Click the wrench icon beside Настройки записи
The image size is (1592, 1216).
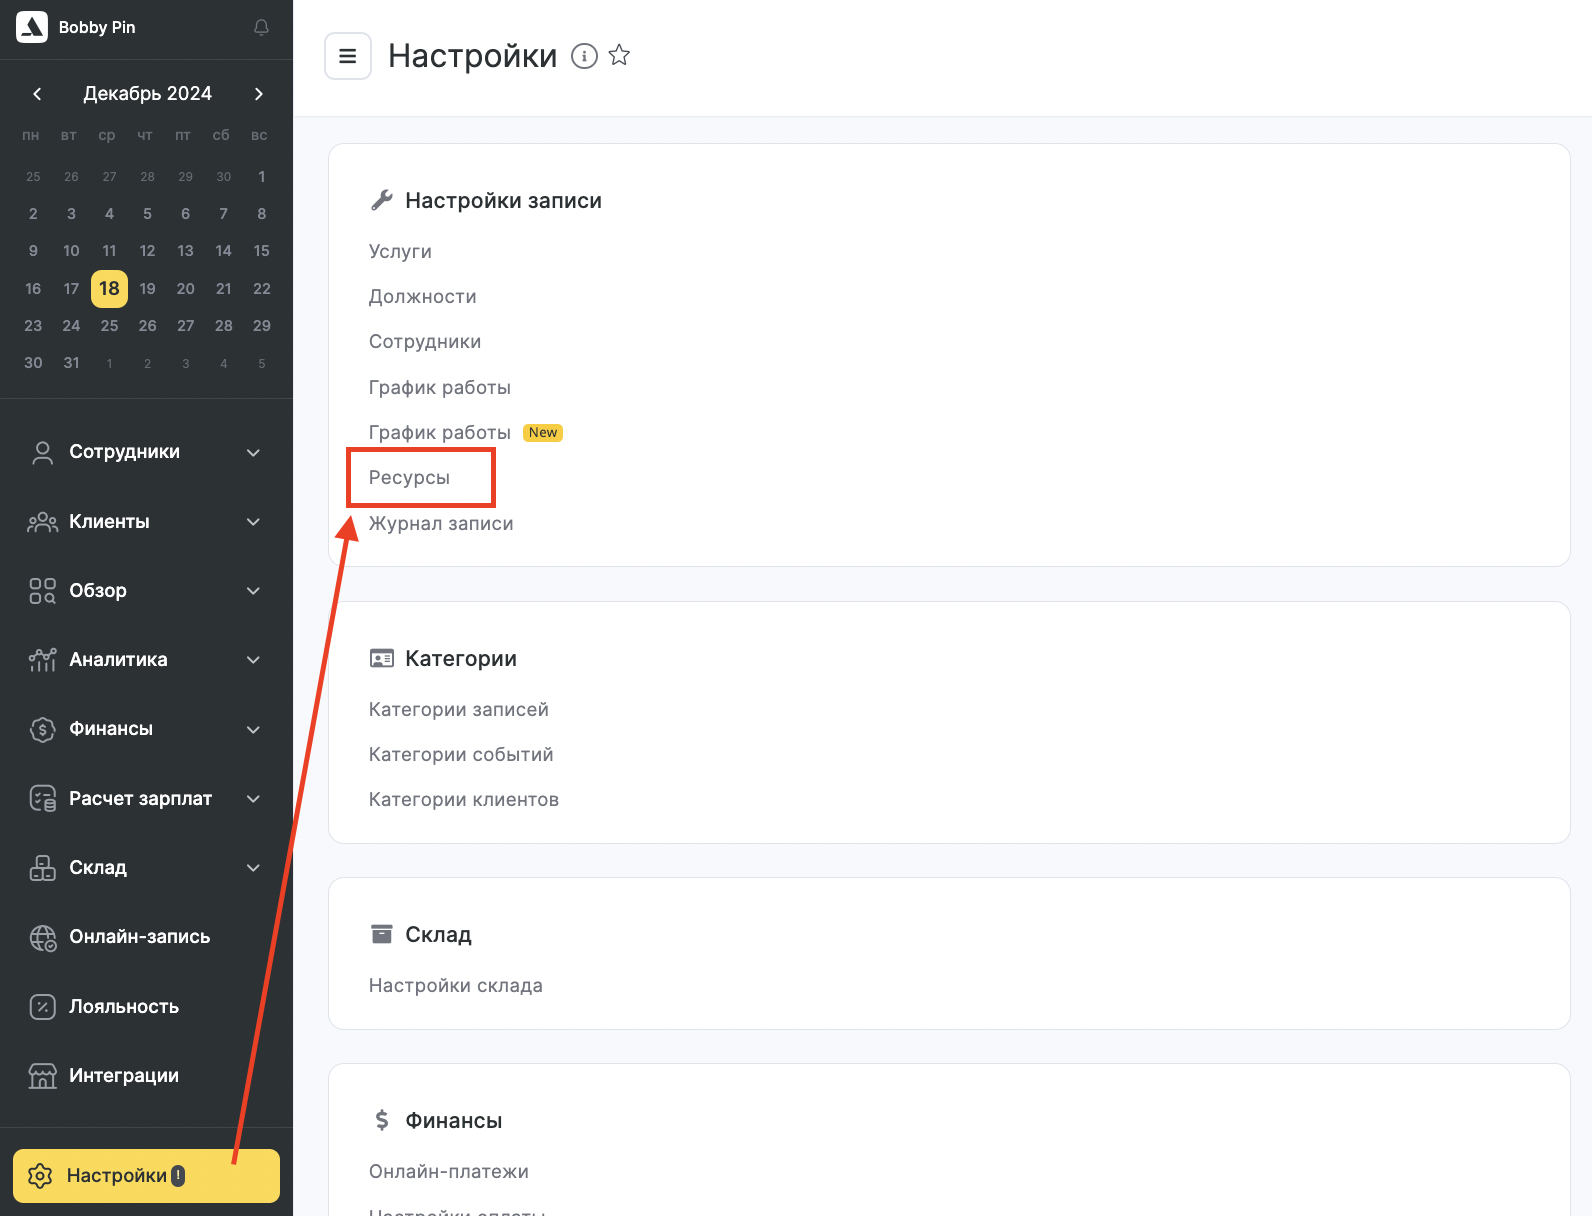[x=382, y=200]
